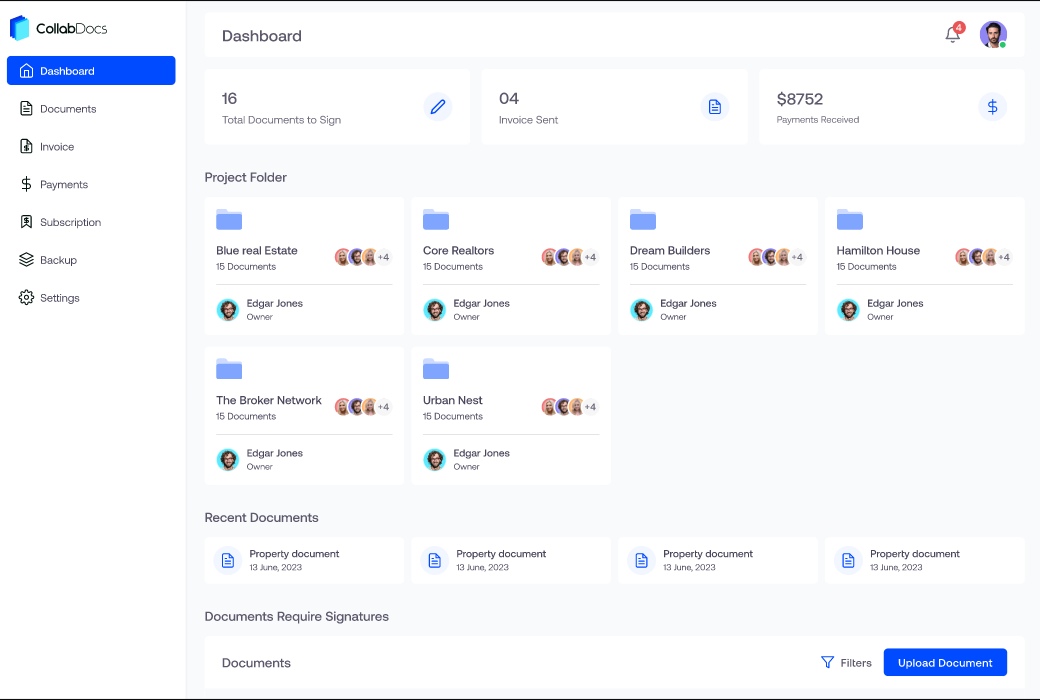Navigate to Payments section
Viewport: 1040px width, 700px height.
64,185
